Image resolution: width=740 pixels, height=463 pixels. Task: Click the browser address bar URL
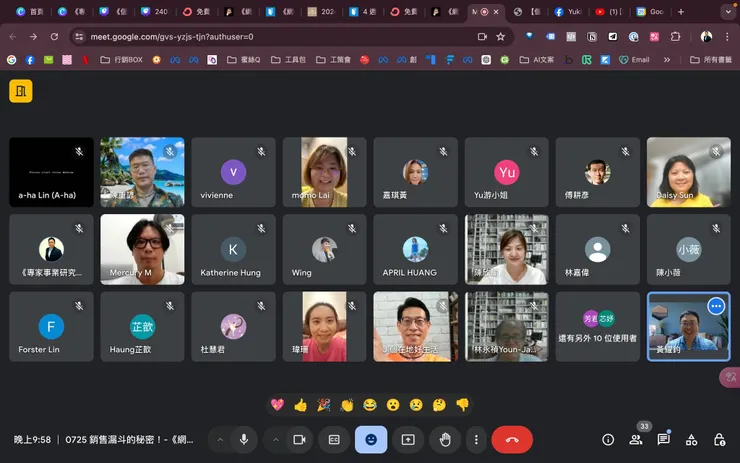coord(172,36)
